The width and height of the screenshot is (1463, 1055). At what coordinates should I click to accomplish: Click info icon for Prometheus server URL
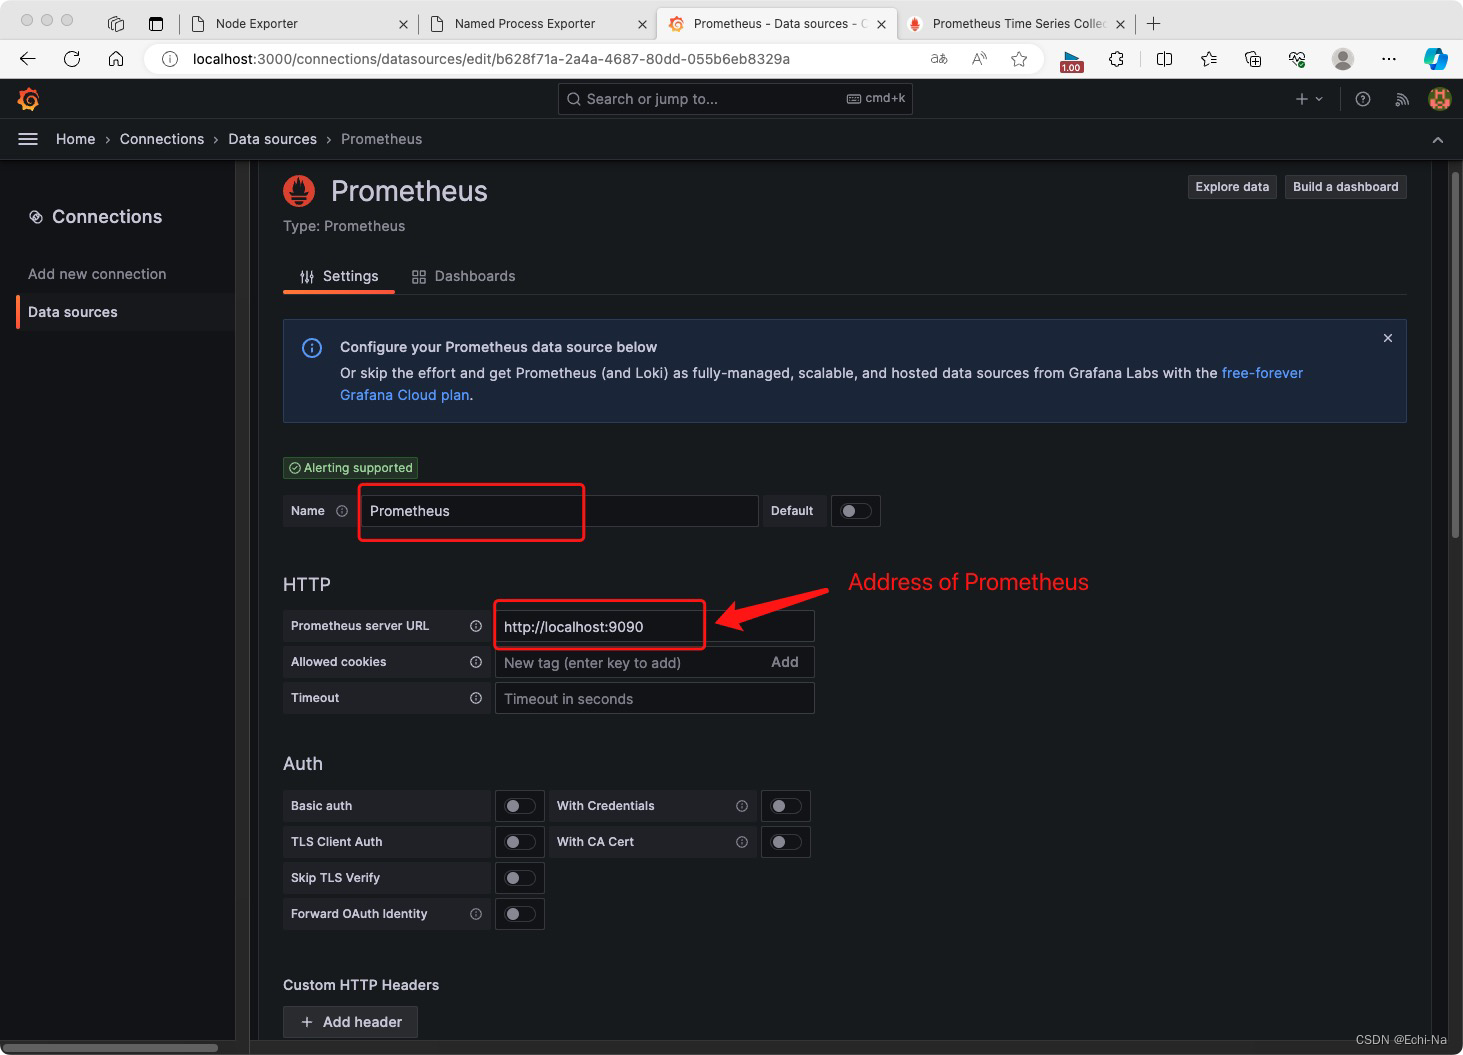[x=476, y=626]
